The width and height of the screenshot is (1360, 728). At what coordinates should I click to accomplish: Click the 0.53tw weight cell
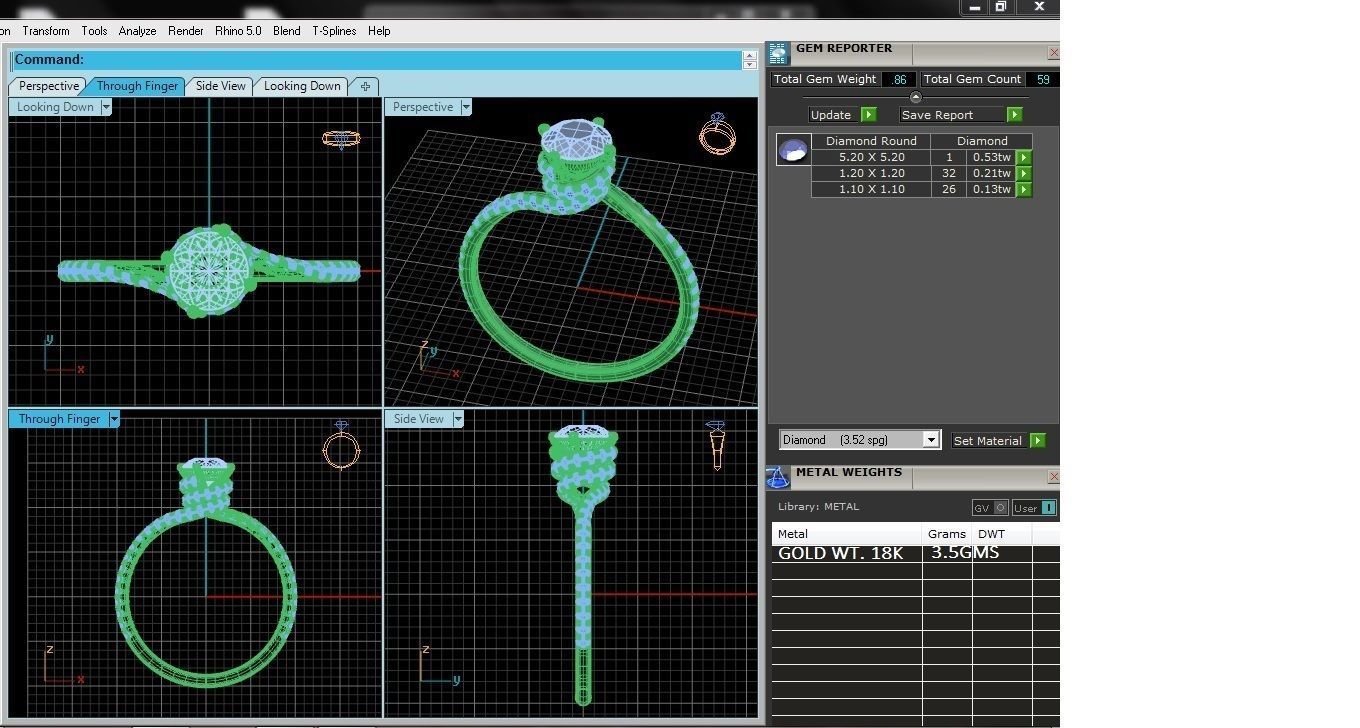(x=991, y=157)
